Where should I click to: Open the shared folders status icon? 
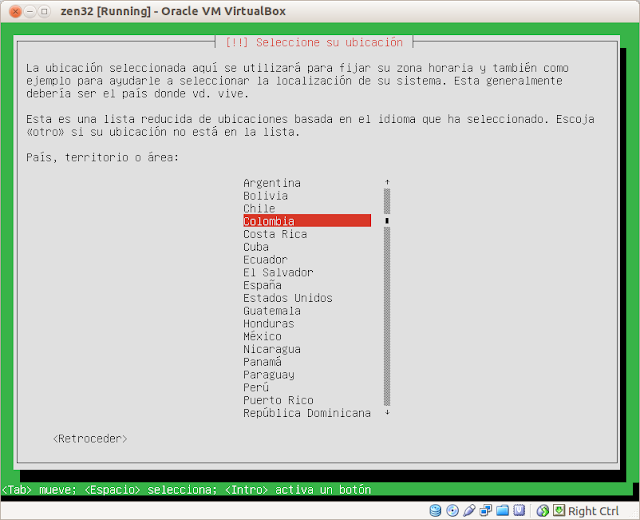502,510
